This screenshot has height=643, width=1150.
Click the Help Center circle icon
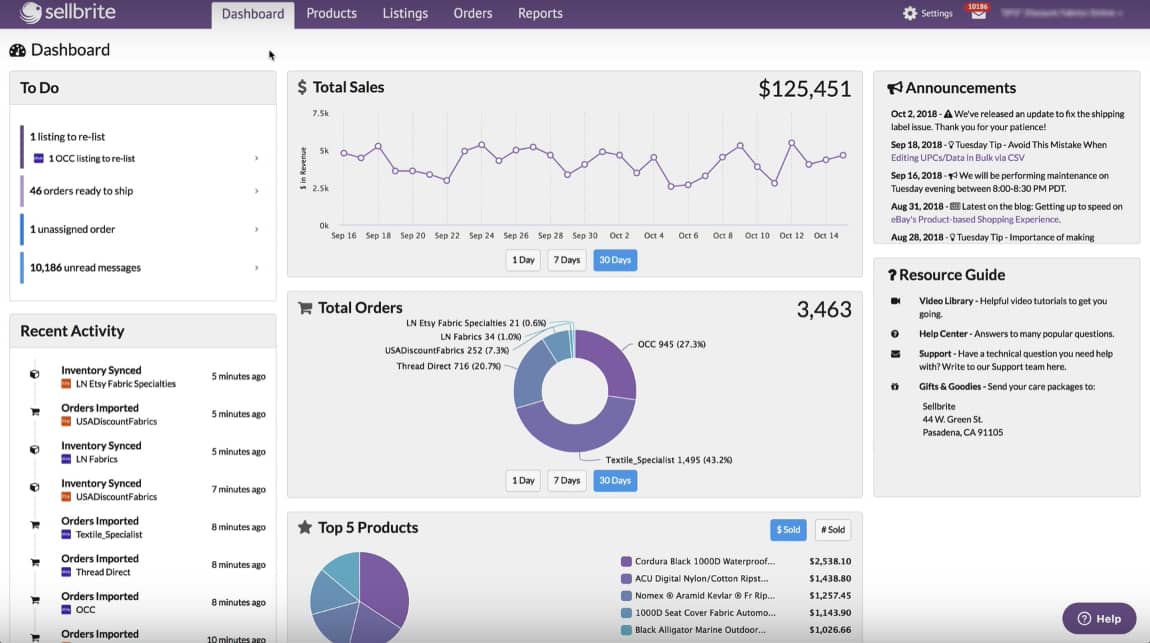pos(895,334)
